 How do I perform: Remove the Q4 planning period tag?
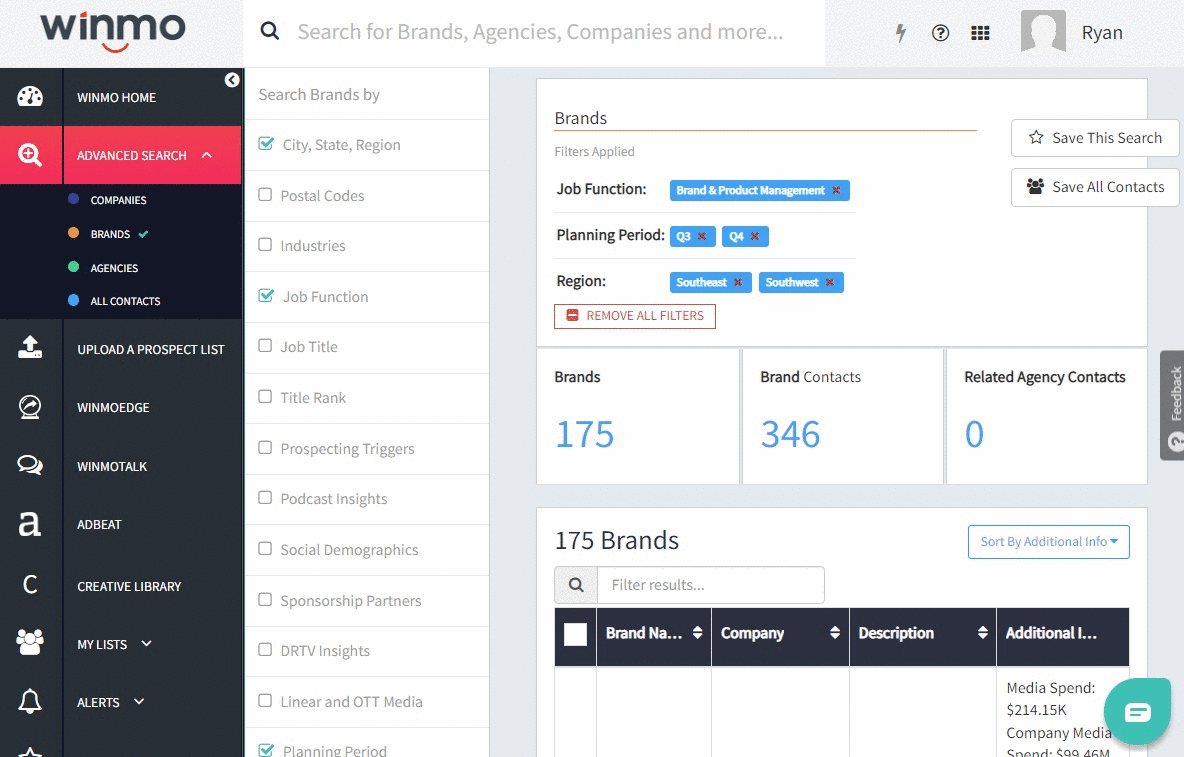[x=754, y=236]
